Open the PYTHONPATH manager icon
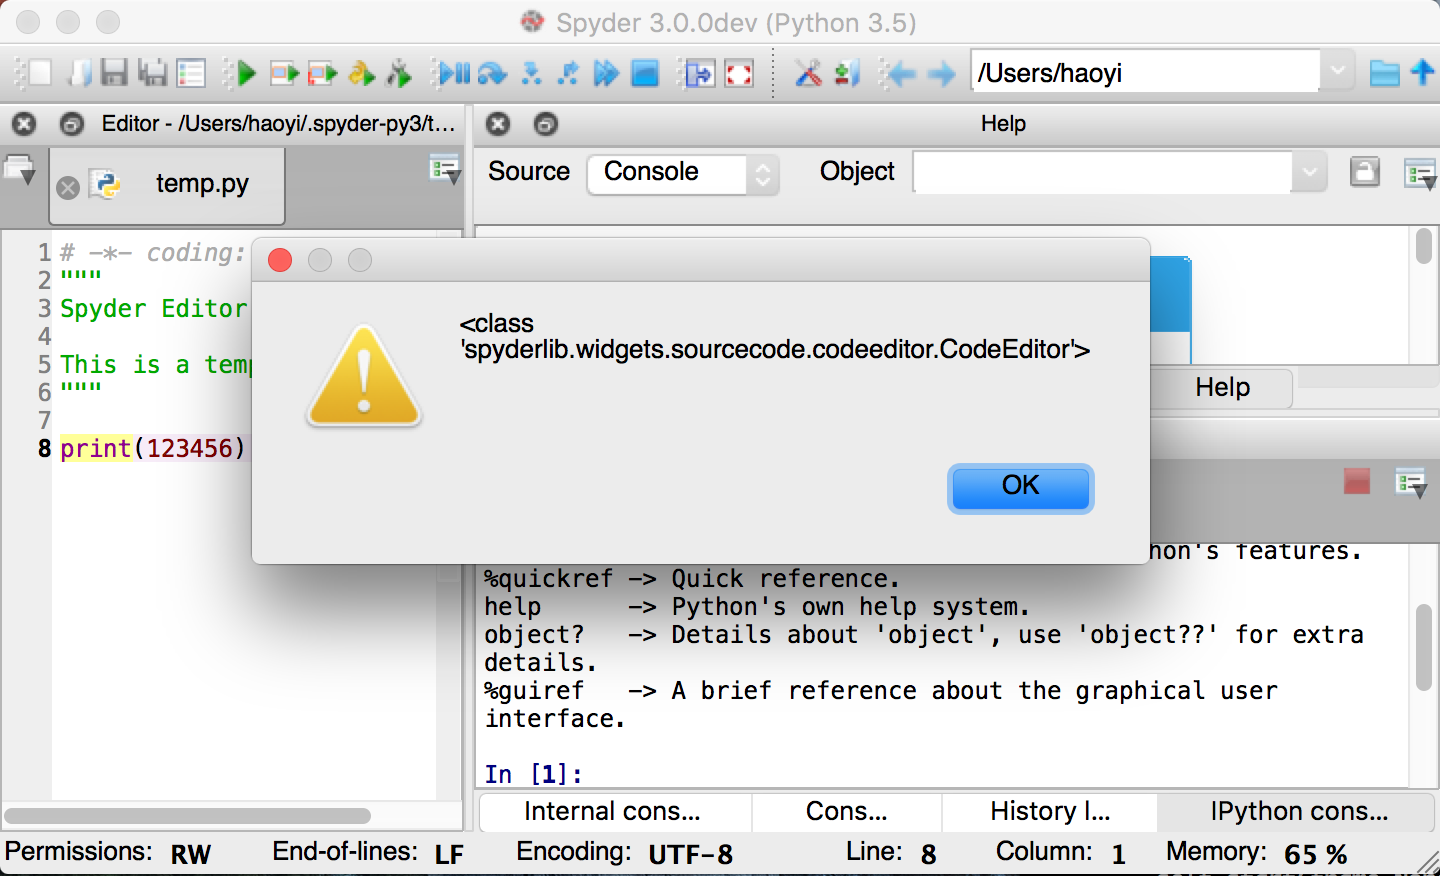This screenshot has height=876, width=1440. pyautogui.click(x=847, y=73)
